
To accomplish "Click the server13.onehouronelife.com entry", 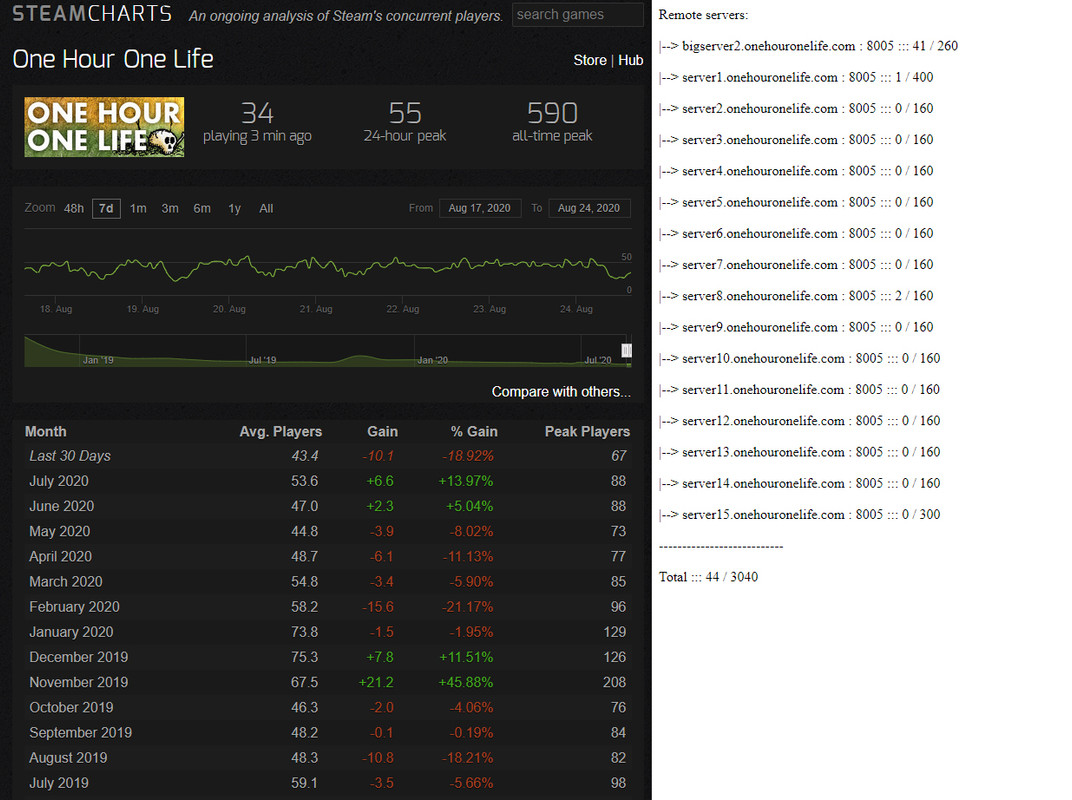I will pyautogui.click(x=800, y=452).
